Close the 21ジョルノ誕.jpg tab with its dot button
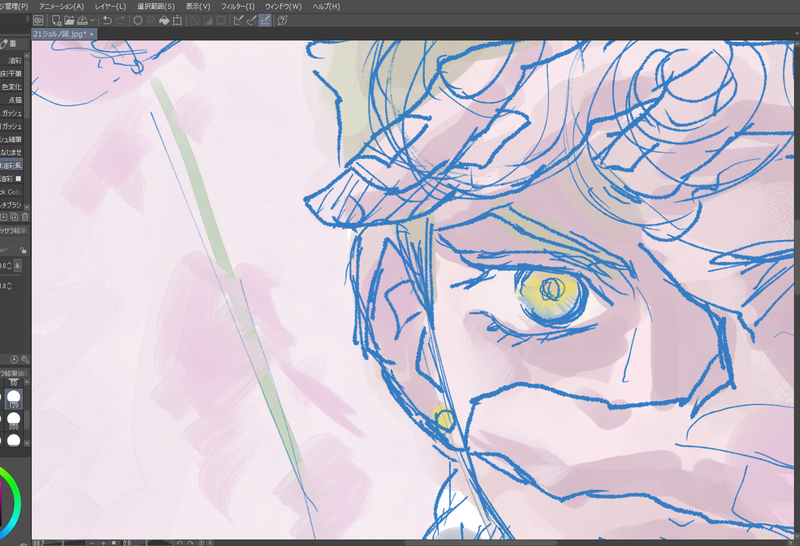800x546 pixels. pos(92,34)
